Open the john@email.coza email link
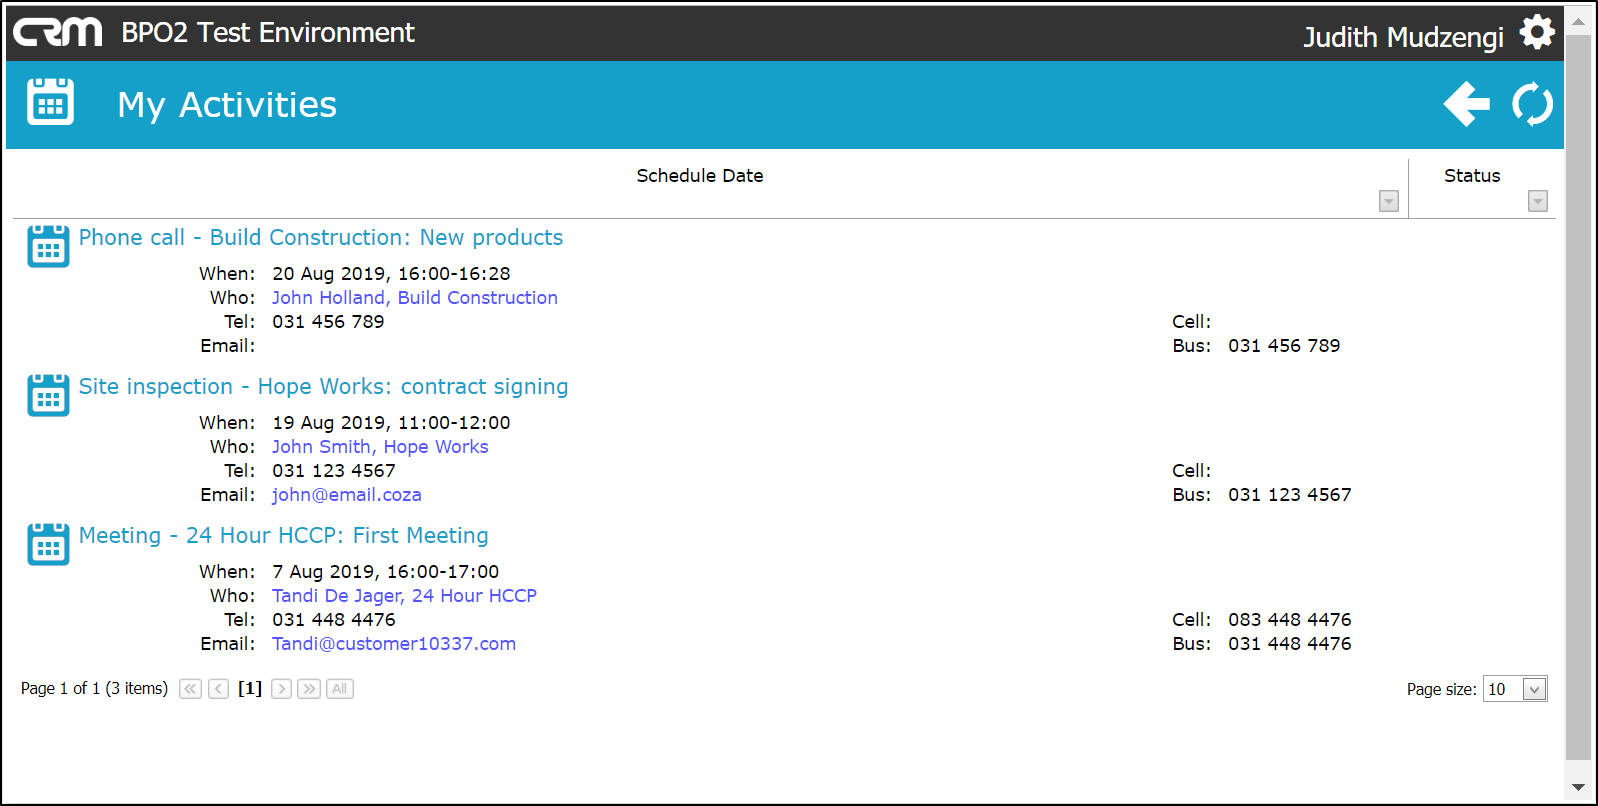 click(346, 495)
